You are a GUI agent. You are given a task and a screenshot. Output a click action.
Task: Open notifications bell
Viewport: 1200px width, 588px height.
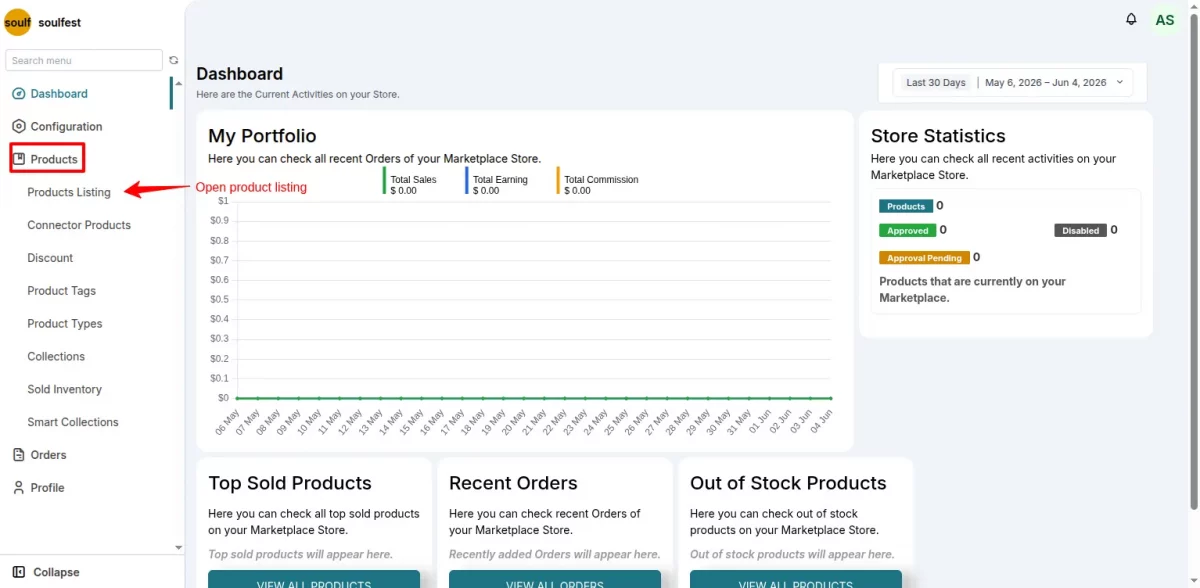[x=1131, y=19]
